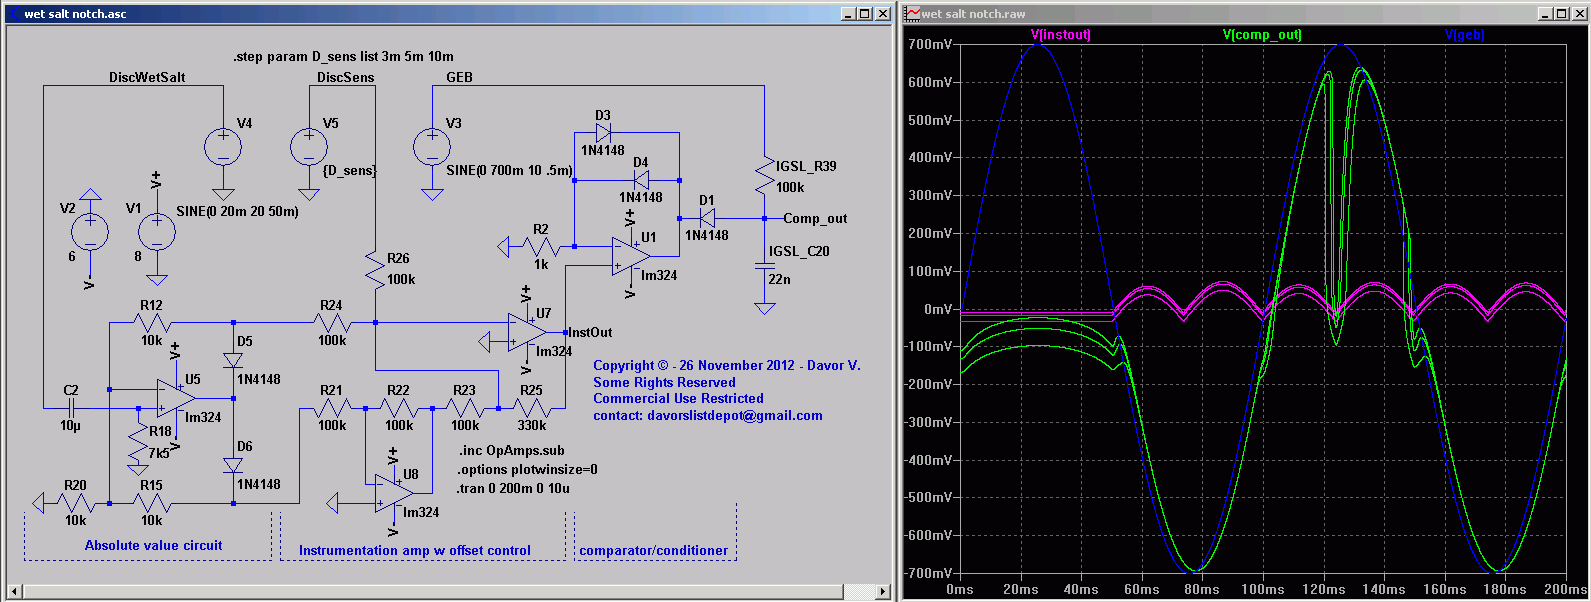Maximize the wet salt notch.raw window

pyautogui.click(x=1562, y=14)
